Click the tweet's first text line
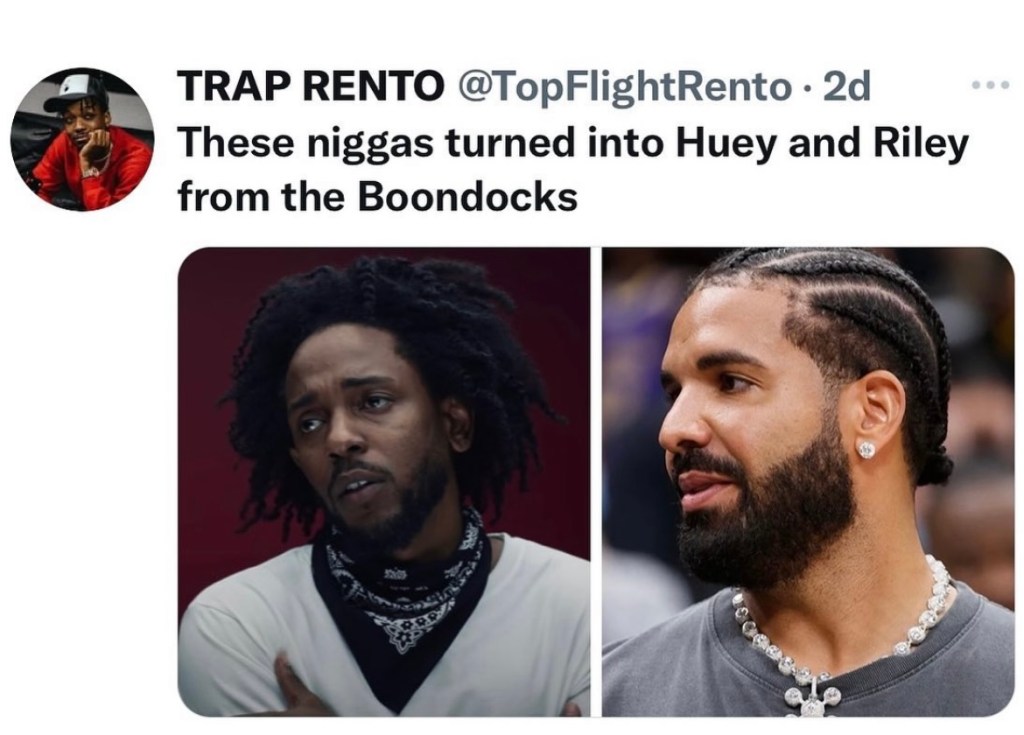The height and width of the screenshot is (735, 1024). point(573,142)
